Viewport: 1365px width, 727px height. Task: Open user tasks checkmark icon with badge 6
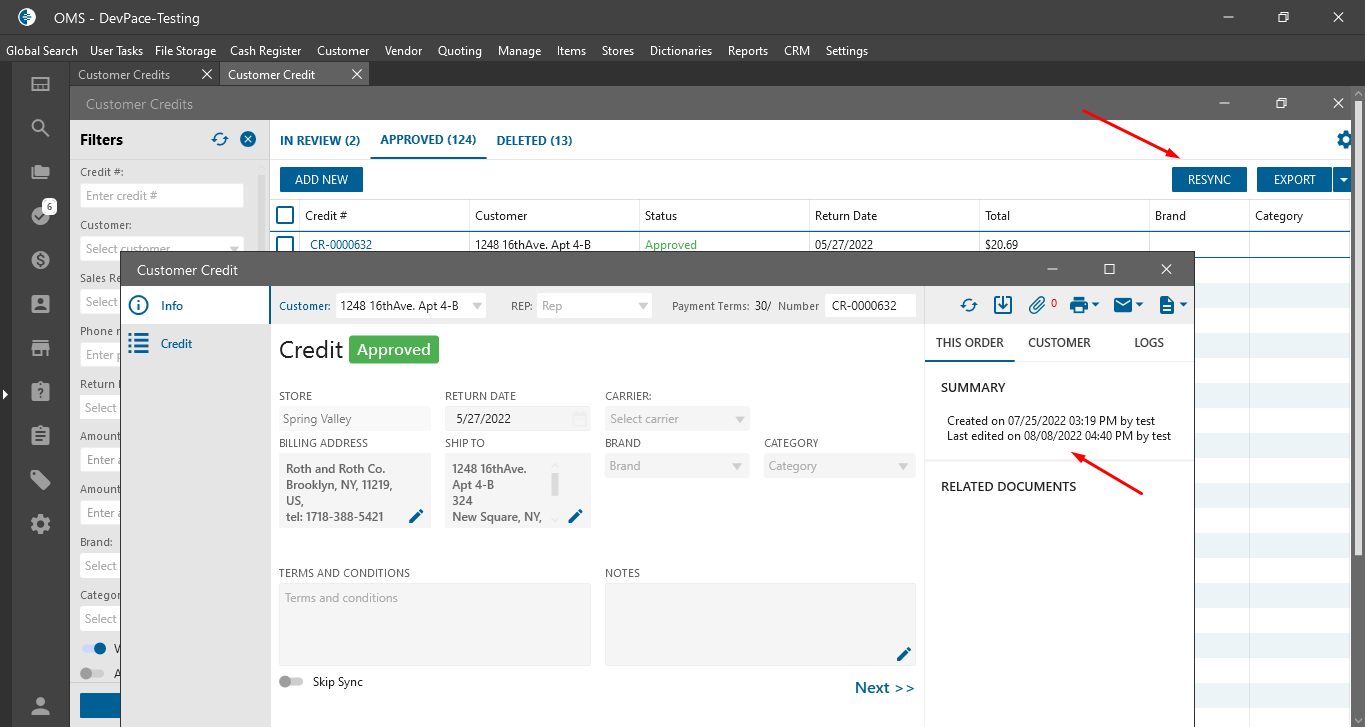40,215
